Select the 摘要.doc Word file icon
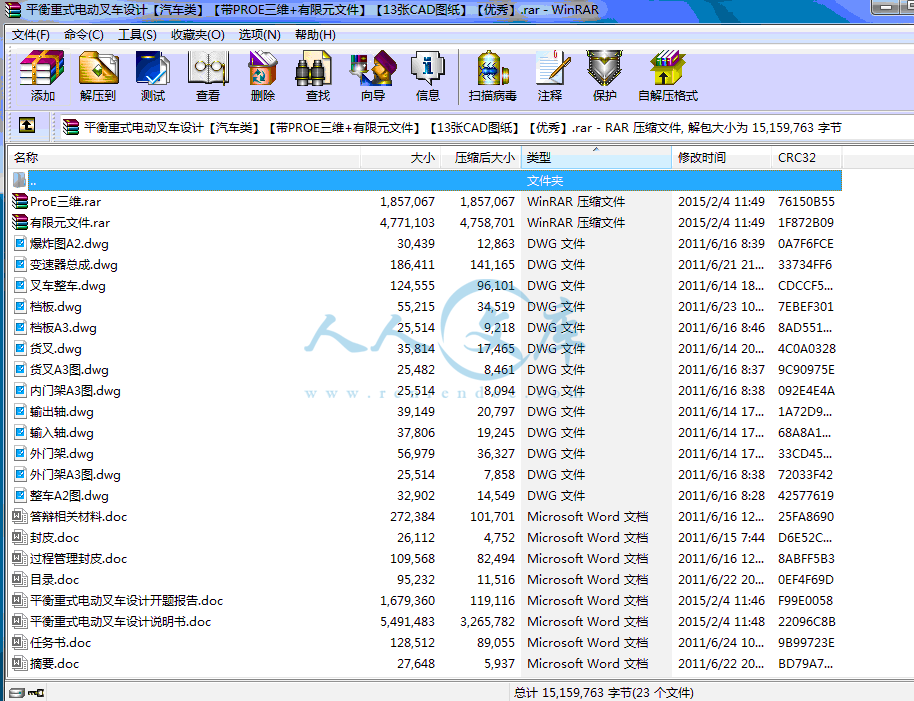 point(20,663)
